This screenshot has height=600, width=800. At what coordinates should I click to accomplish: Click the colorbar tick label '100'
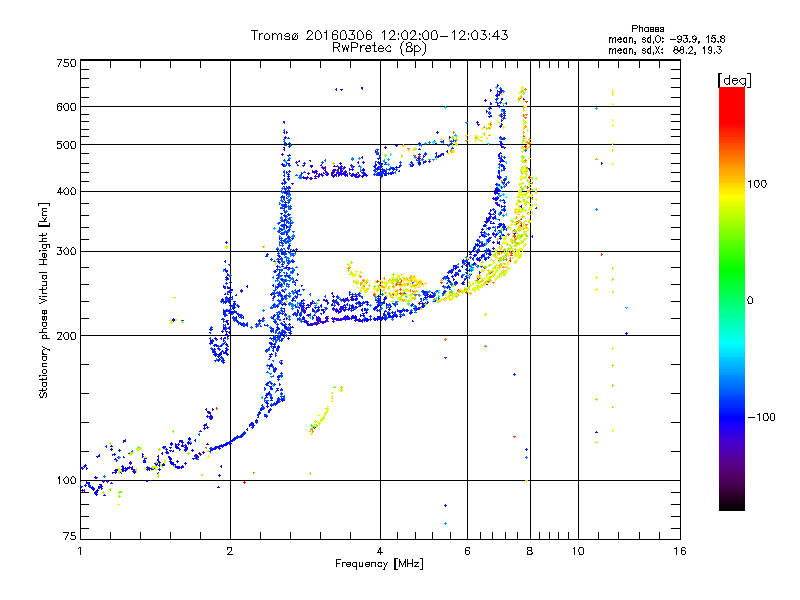pyautogui.click(x=757, y=184)
